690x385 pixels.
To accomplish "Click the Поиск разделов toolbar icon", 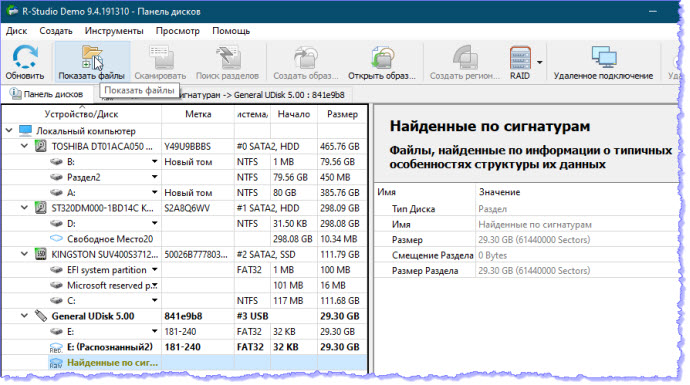I will tap(228, 57).
